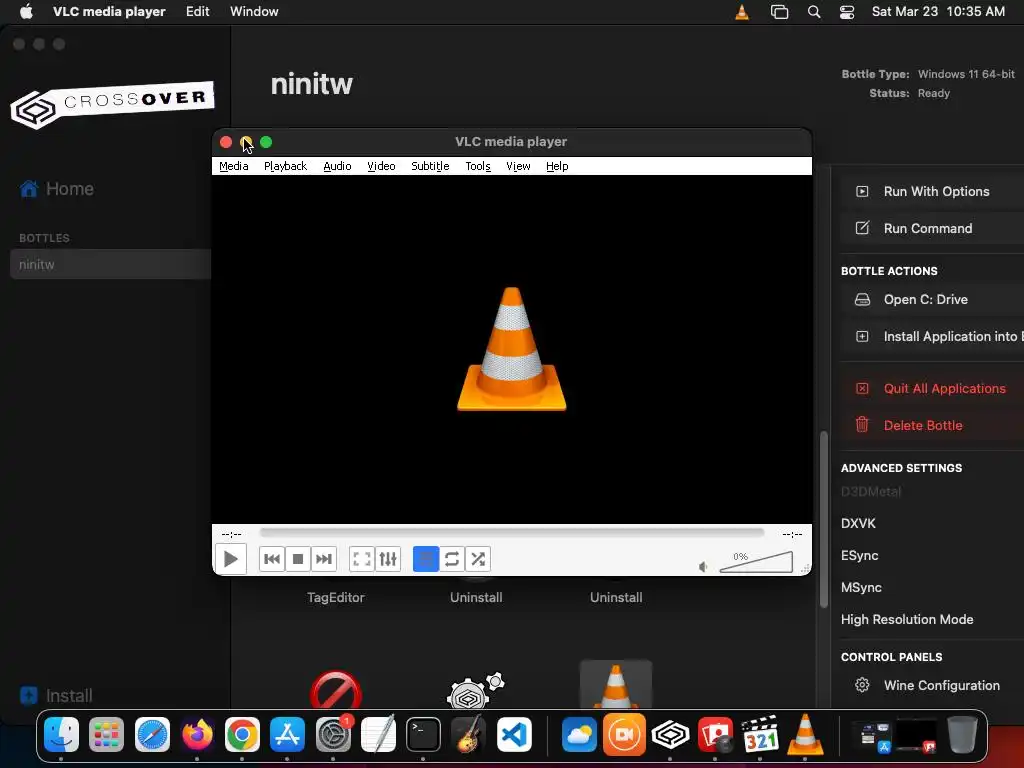The image size is (1024, 768).
Task: Open System Settings from the Dock
Action: pyautogui.click(x=333, y=734)
